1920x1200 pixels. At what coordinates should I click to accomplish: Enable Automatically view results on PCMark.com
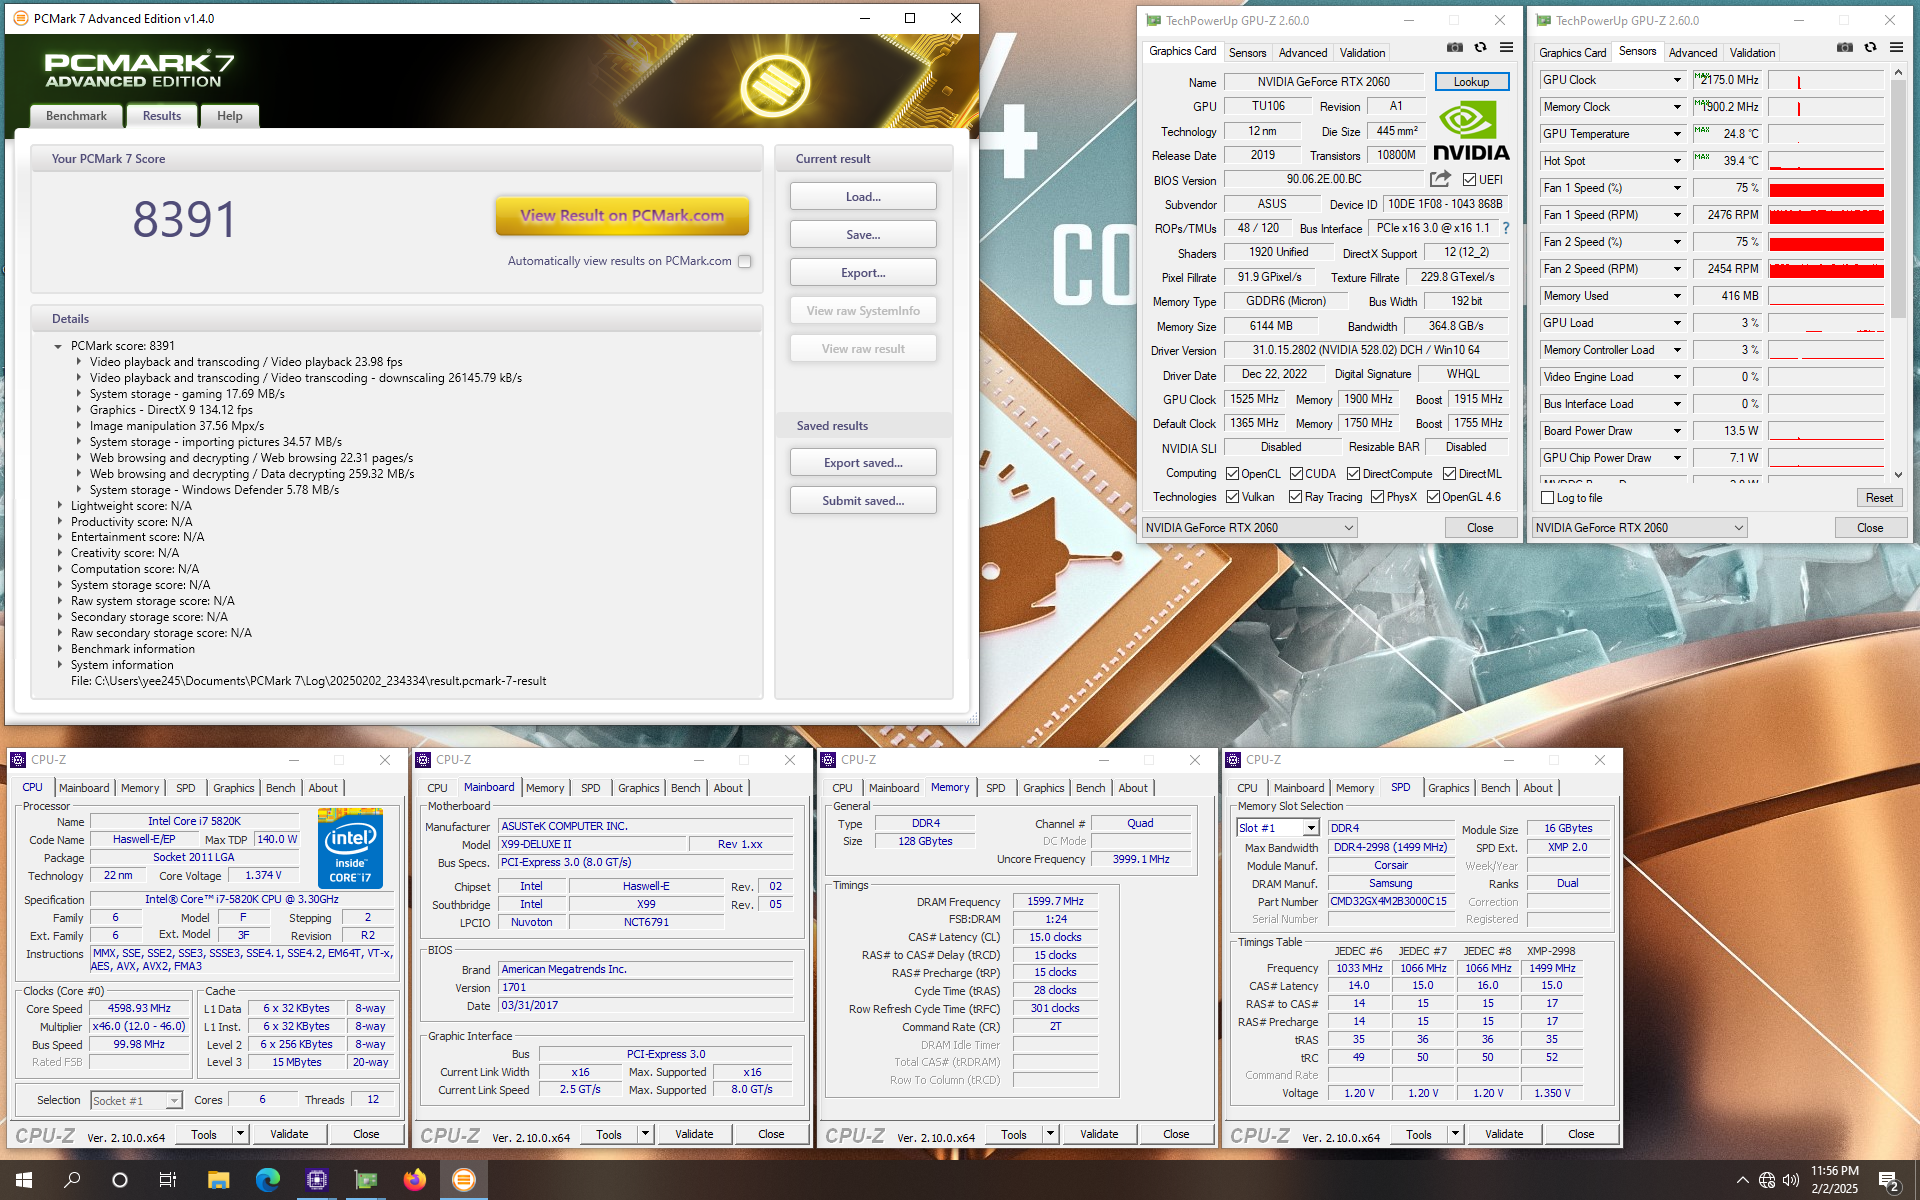[745, 261]
